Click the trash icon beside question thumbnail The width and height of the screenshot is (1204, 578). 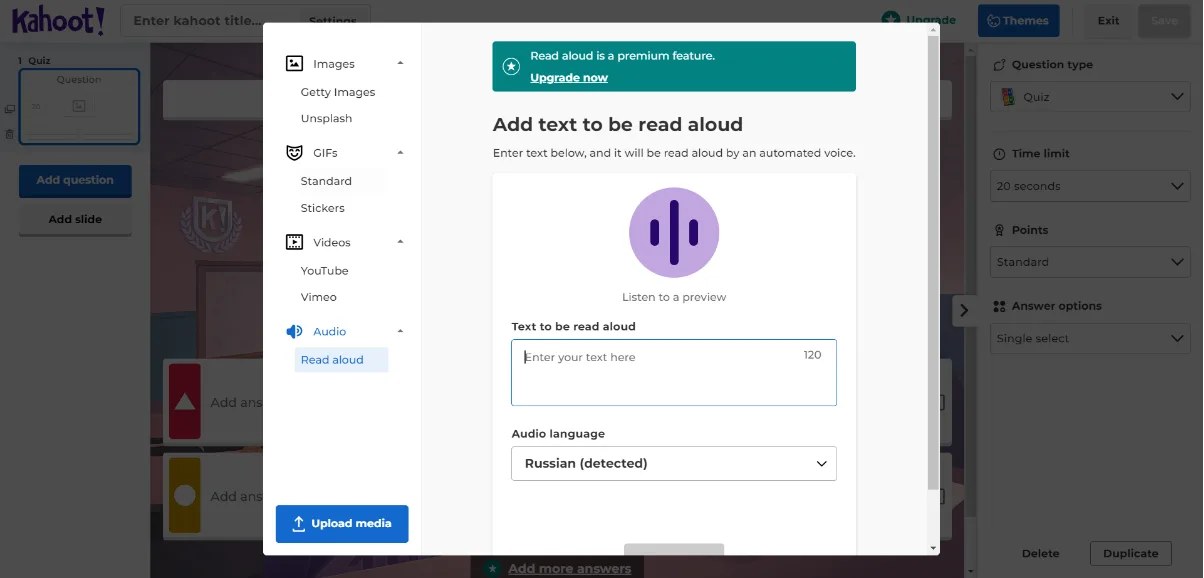point(9,133)
